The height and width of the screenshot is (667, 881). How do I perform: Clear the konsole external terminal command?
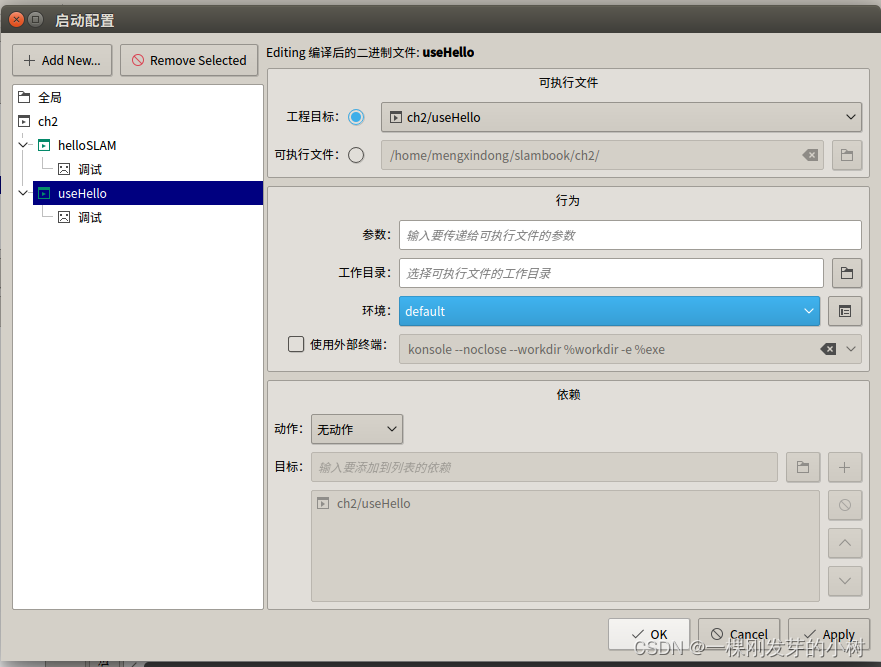pyautogui.click(x=828, y=349)
